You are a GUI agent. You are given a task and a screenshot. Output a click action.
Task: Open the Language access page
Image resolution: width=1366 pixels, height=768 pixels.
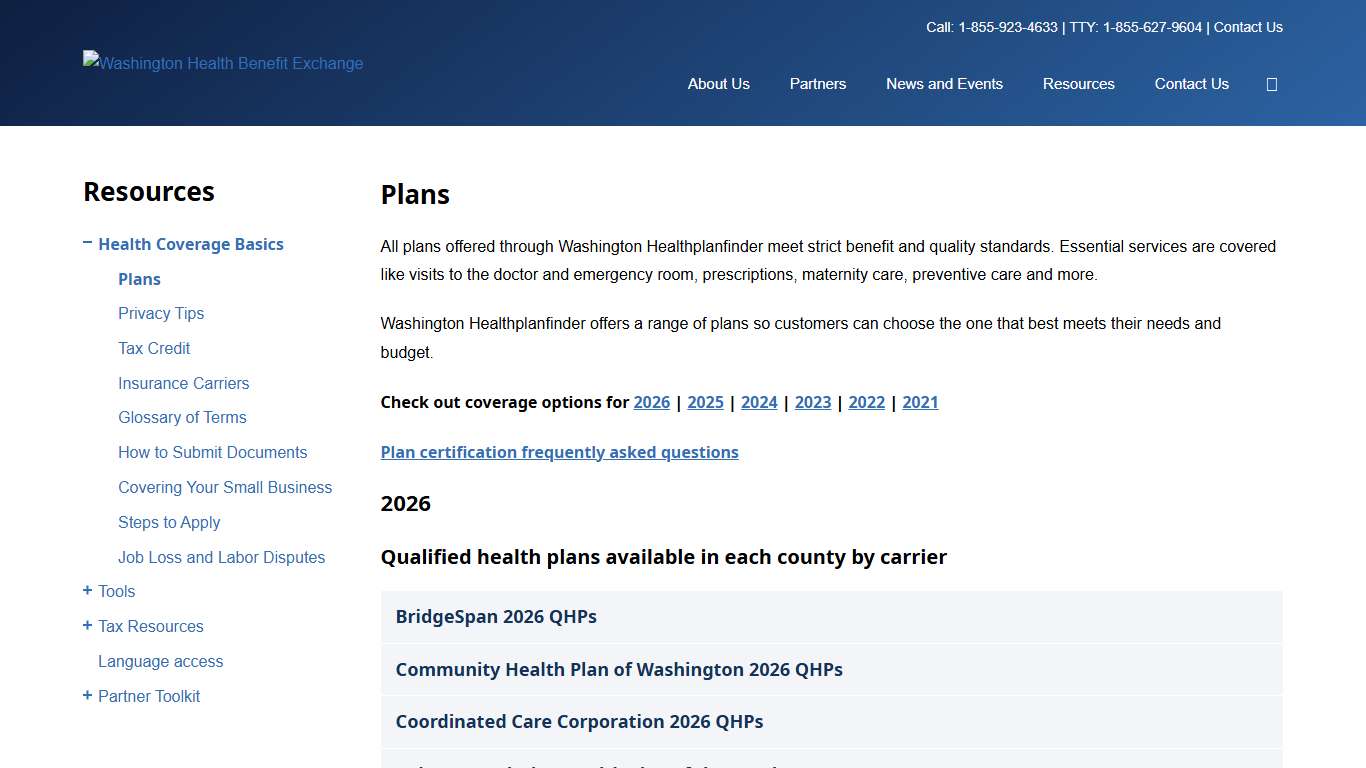(160, 661)
